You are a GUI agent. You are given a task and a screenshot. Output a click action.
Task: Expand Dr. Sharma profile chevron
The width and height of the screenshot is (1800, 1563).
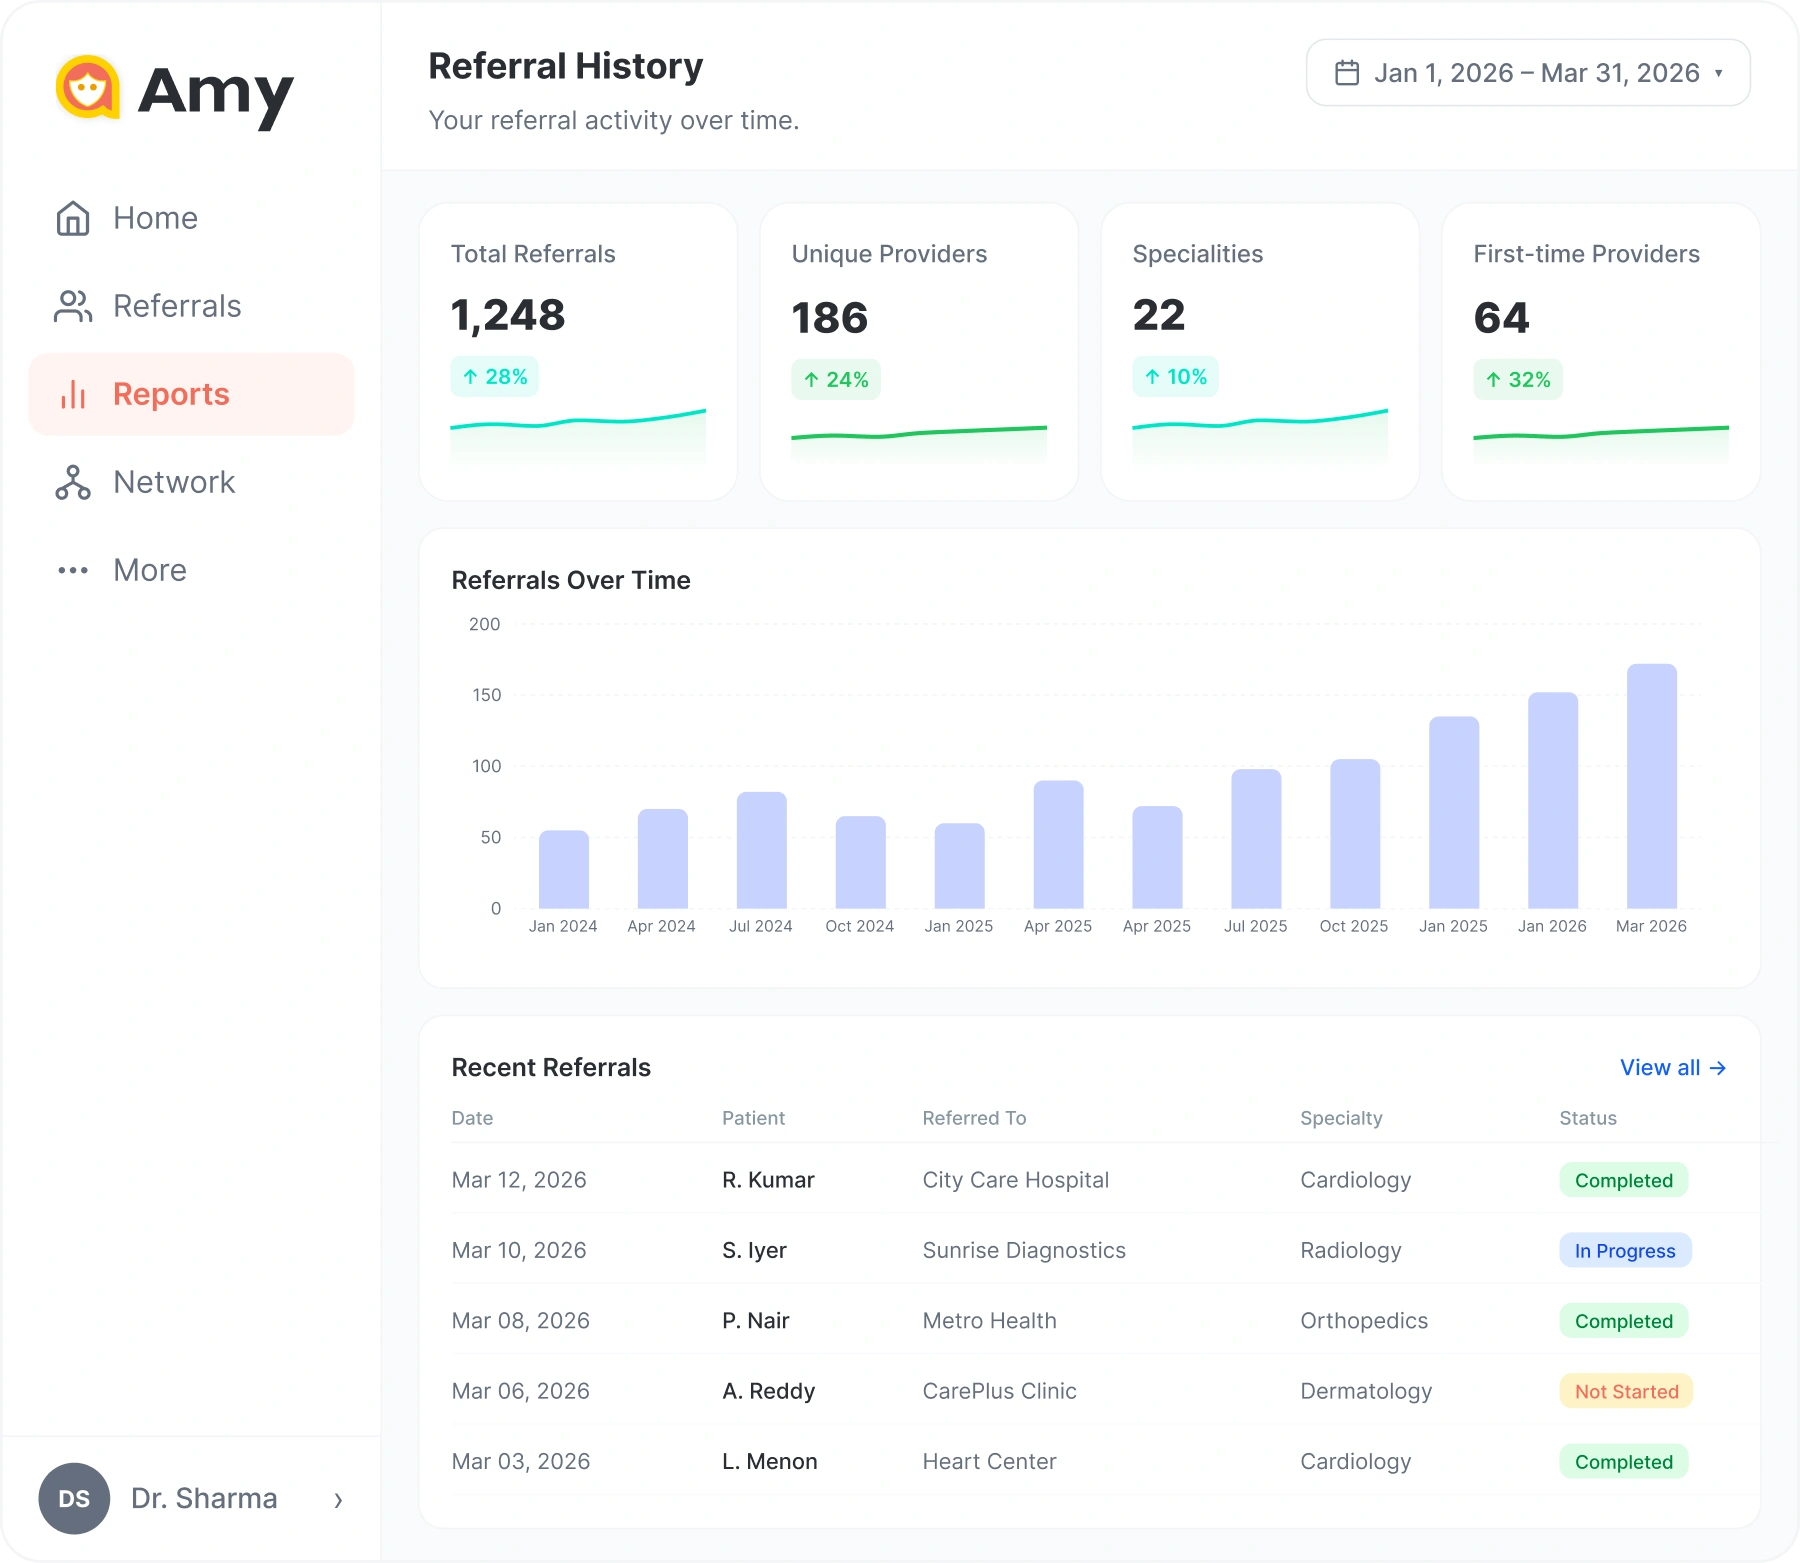point(338,1499)
